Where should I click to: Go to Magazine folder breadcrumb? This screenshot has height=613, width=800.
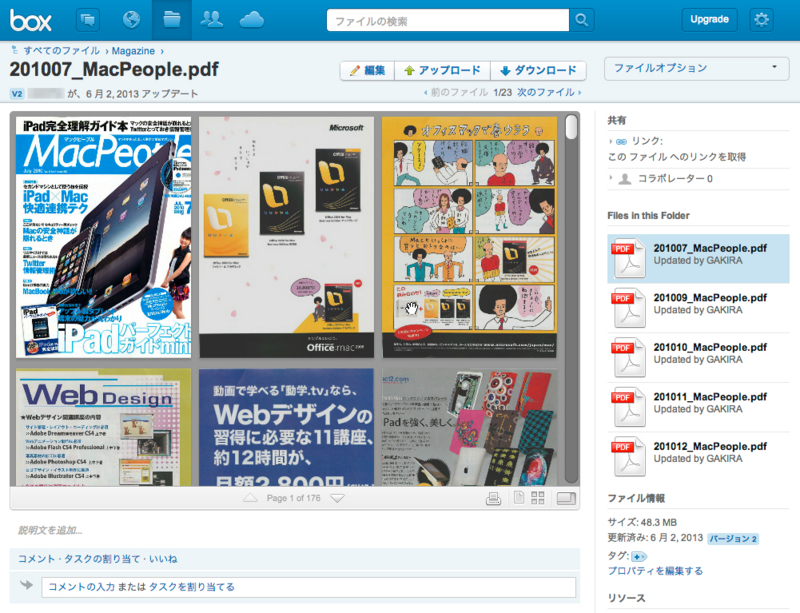click(133, 51)
